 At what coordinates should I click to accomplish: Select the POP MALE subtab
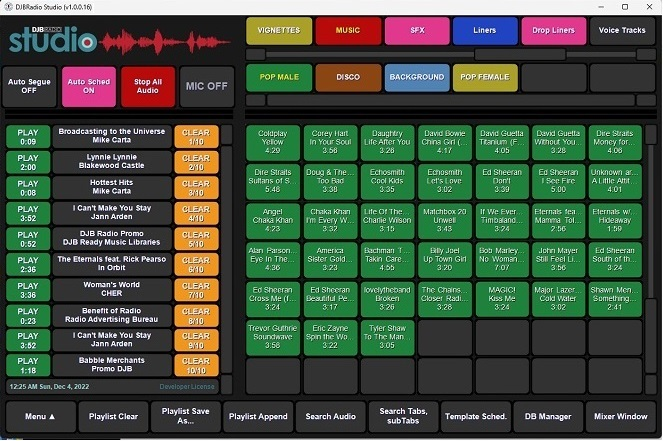(279, 77)
